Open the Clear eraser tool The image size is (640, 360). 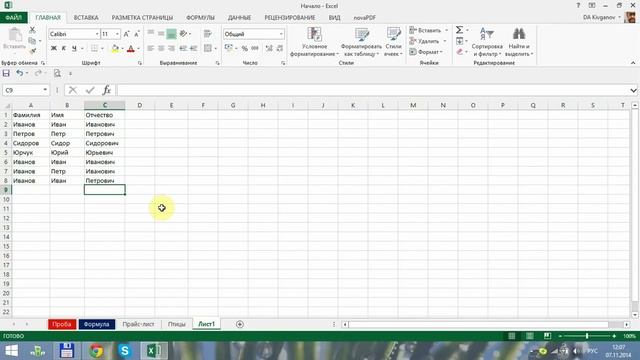pos(460,51)
